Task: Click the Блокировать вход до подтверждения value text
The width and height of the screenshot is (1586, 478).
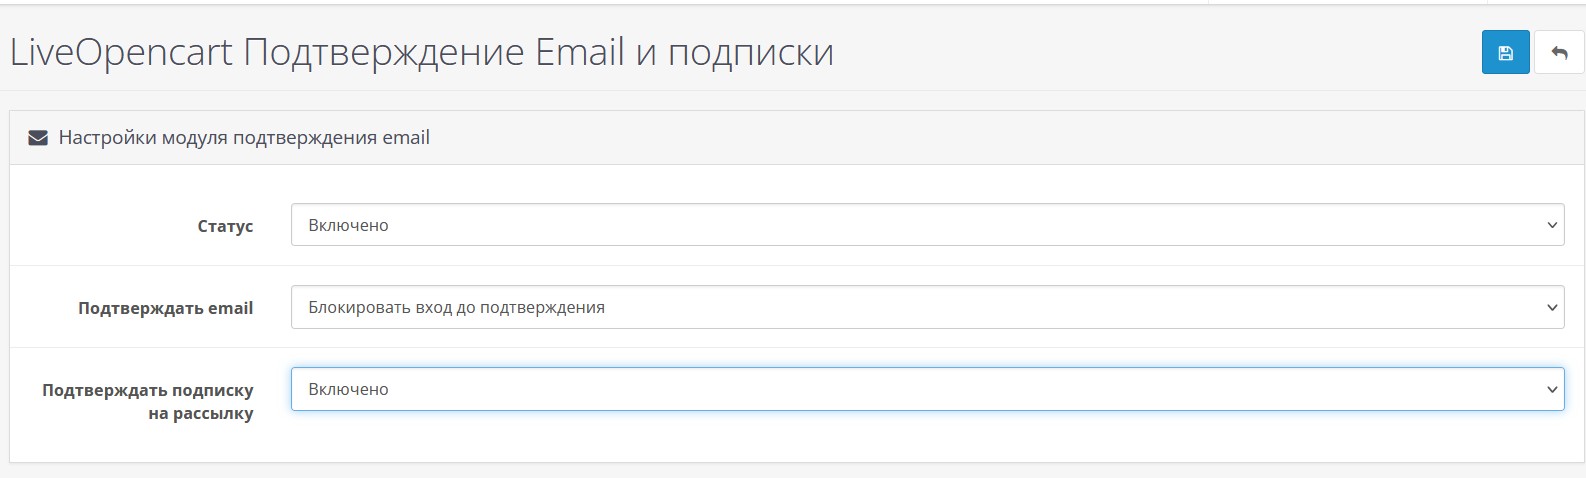Action: click(456, 307)
